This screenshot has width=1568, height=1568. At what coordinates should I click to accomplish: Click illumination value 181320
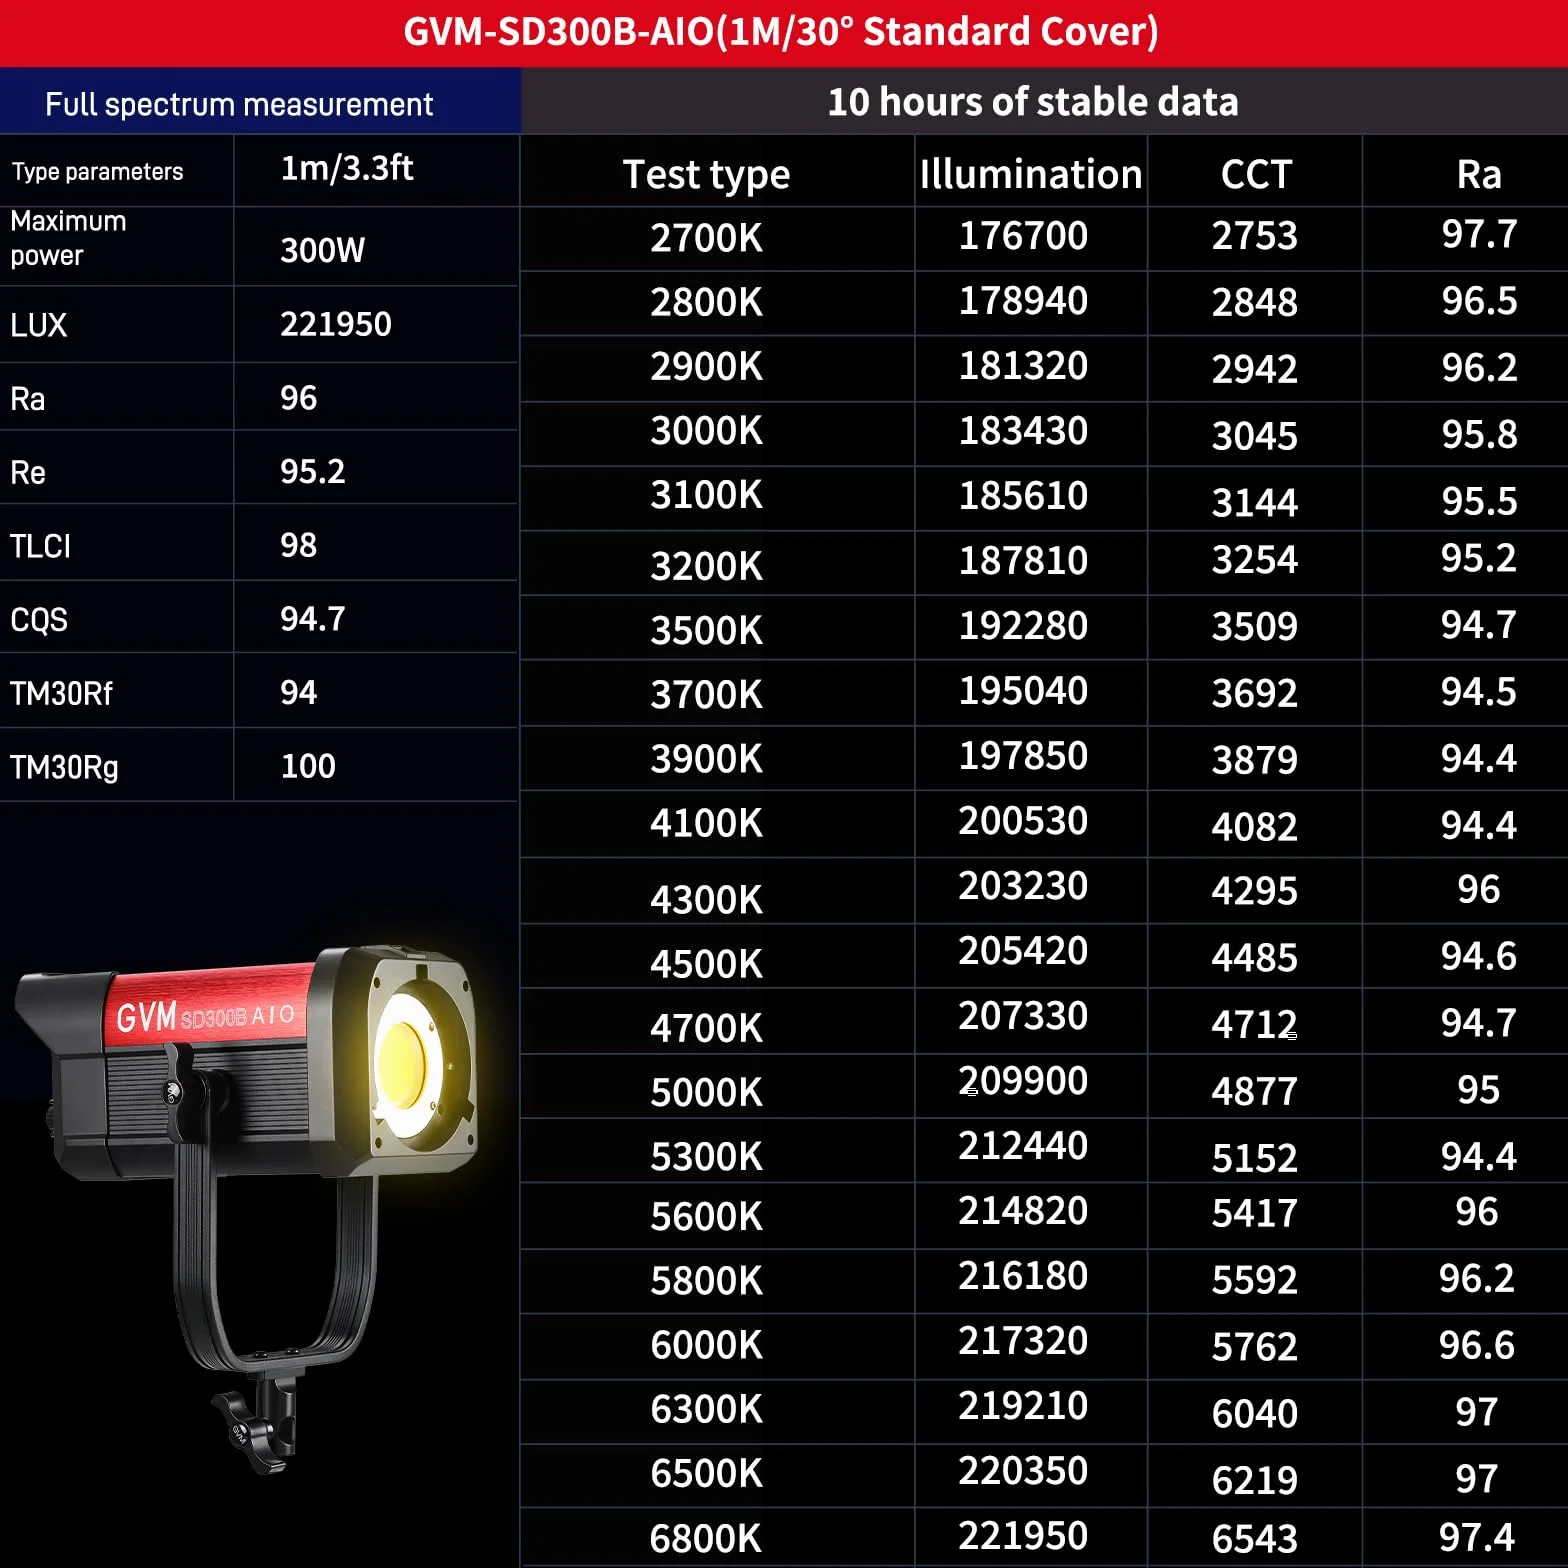1023,366
